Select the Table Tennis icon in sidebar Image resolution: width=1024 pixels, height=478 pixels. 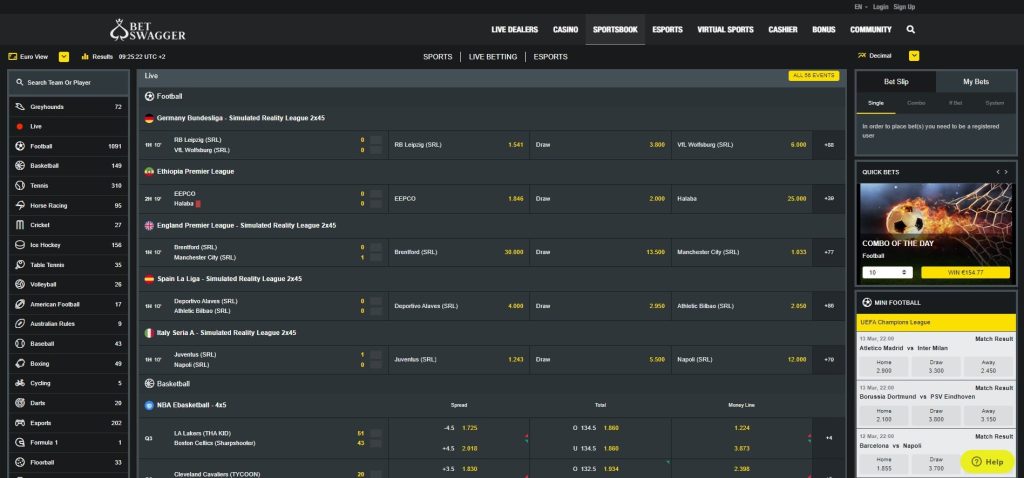(x=20, y=264)
